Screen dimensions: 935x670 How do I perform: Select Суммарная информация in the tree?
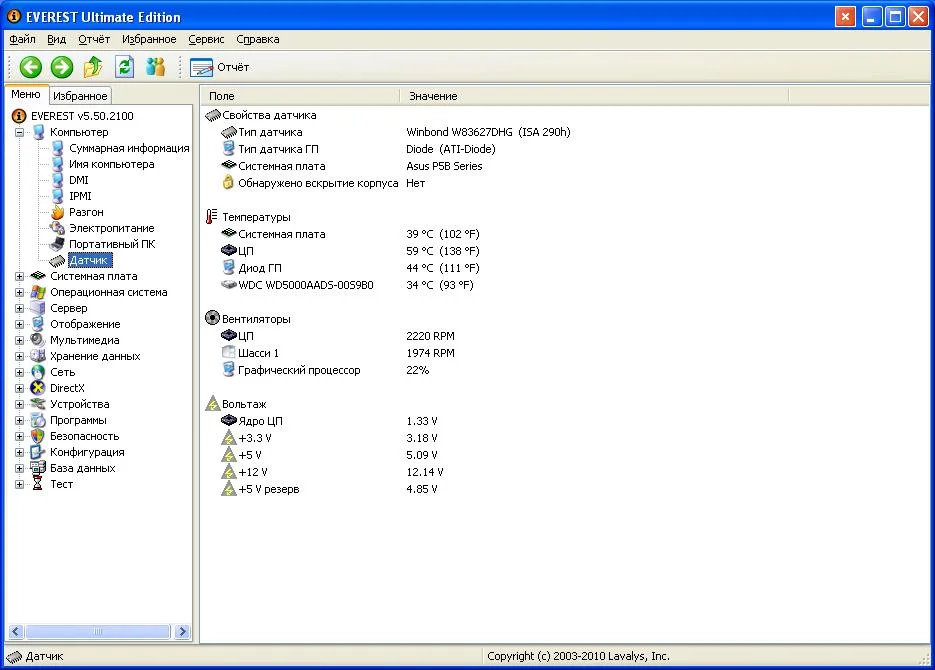(x=128, y=148)
